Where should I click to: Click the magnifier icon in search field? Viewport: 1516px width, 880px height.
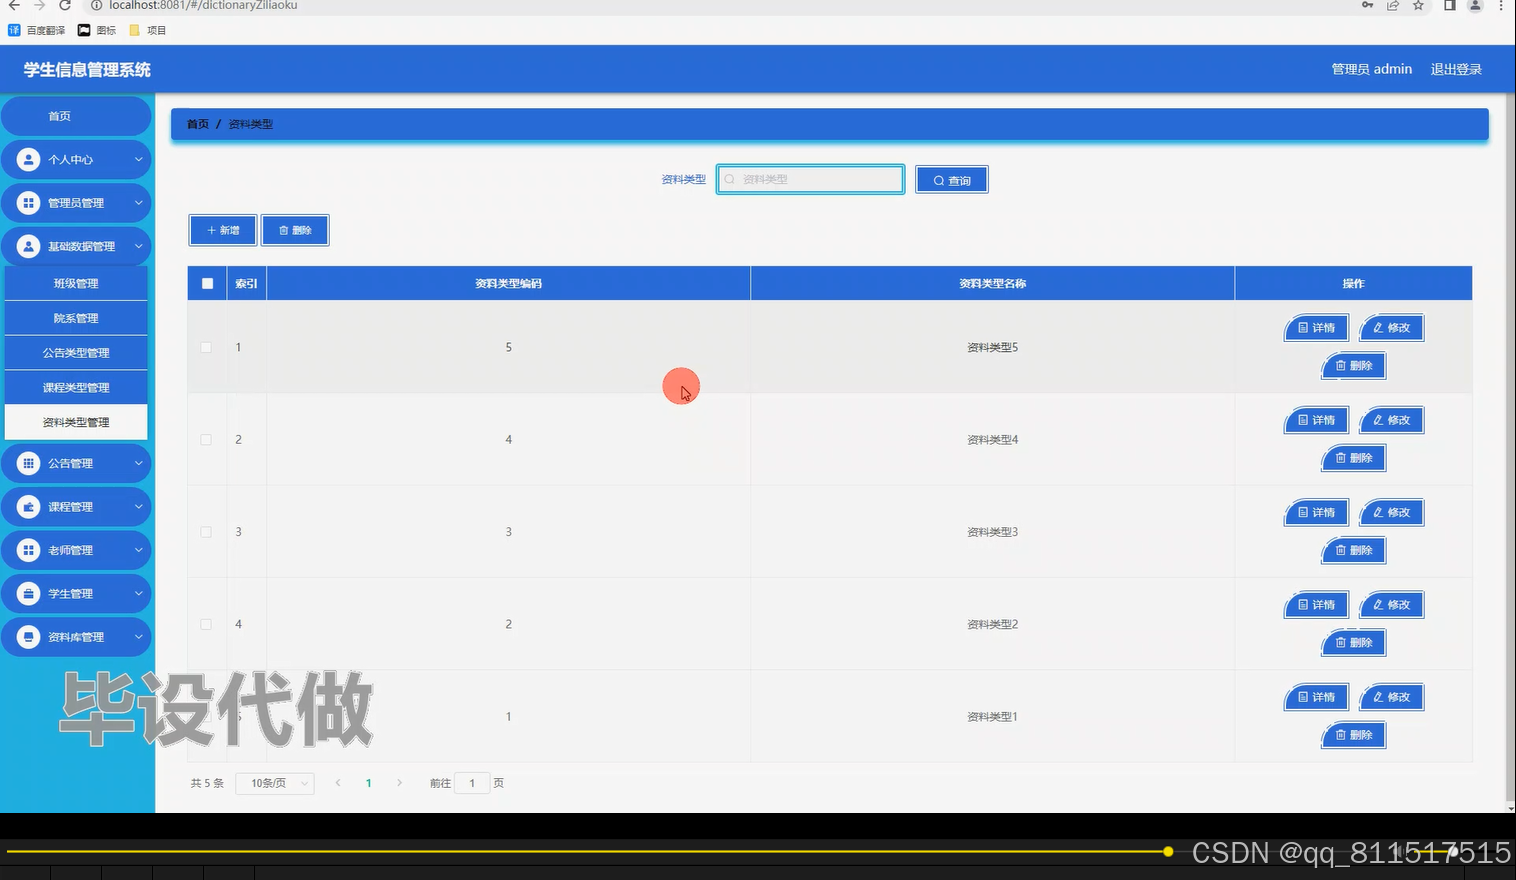pyautogui.click(x=730, y=180)
